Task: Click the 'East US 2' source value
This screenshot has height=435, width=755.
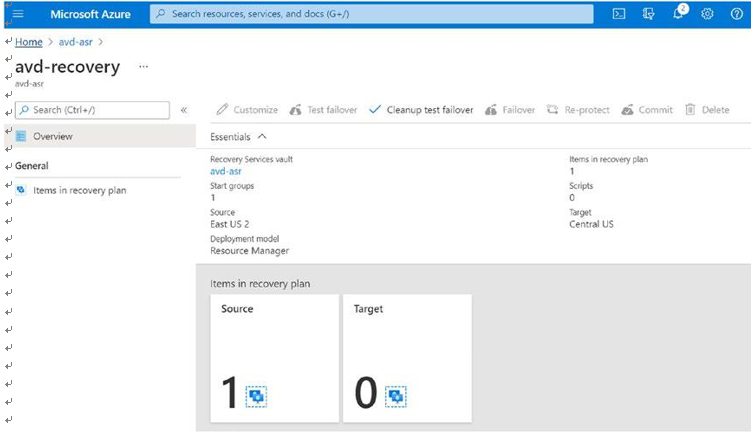Action: 230,224
